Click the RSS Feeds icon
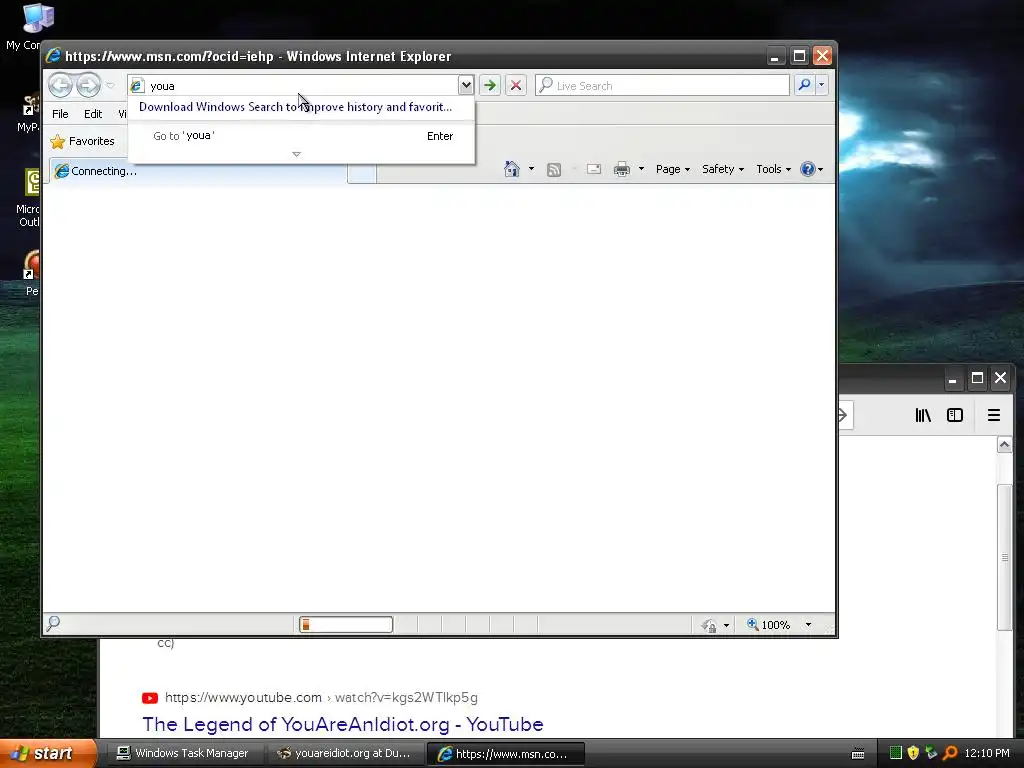The height and width of the screenshot is (768, 1024). point(554,170)
